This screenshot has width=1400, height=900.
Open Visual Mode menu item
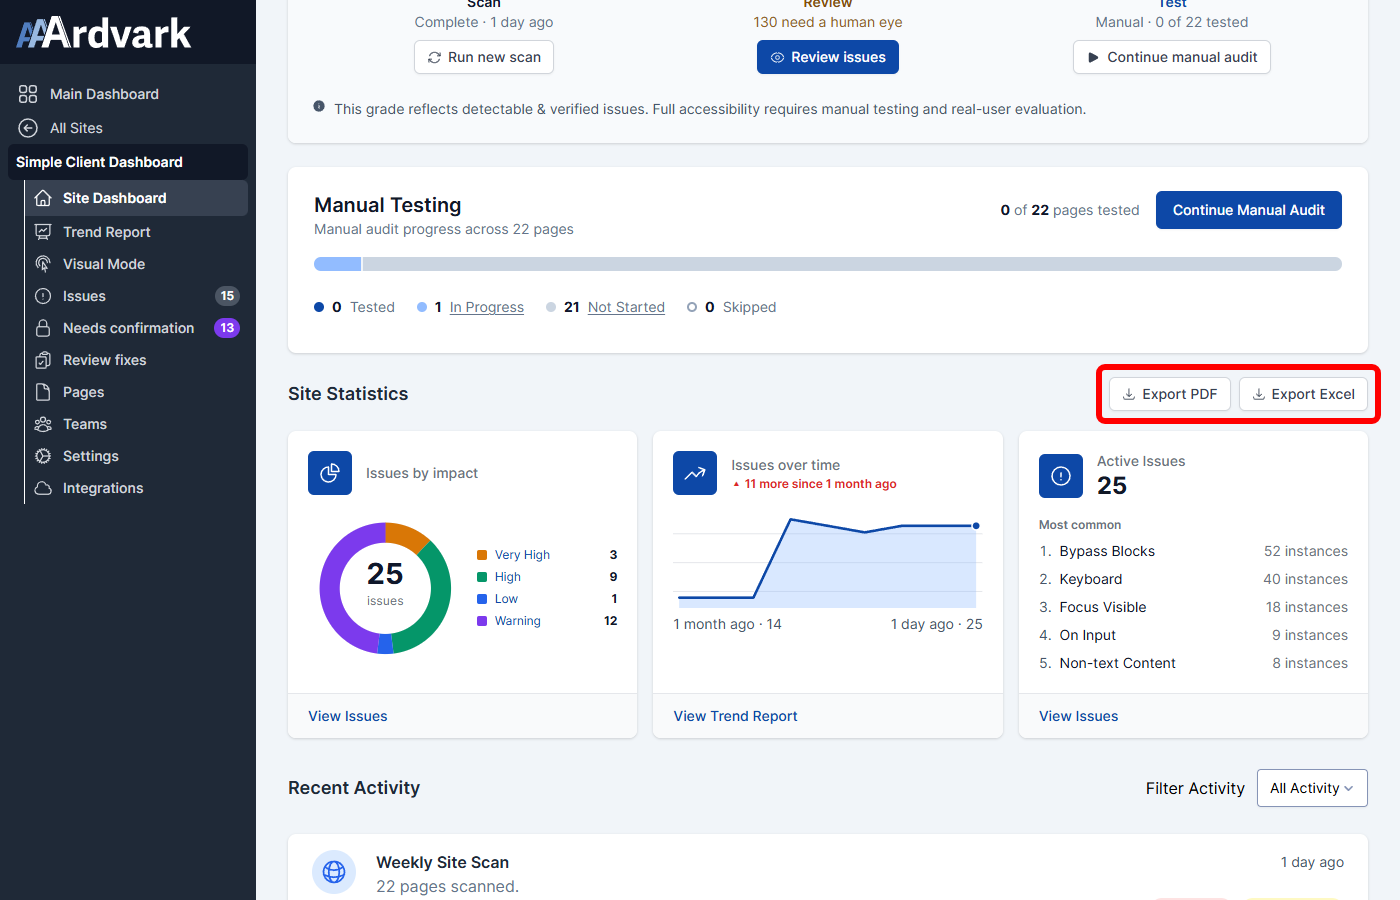136,264
